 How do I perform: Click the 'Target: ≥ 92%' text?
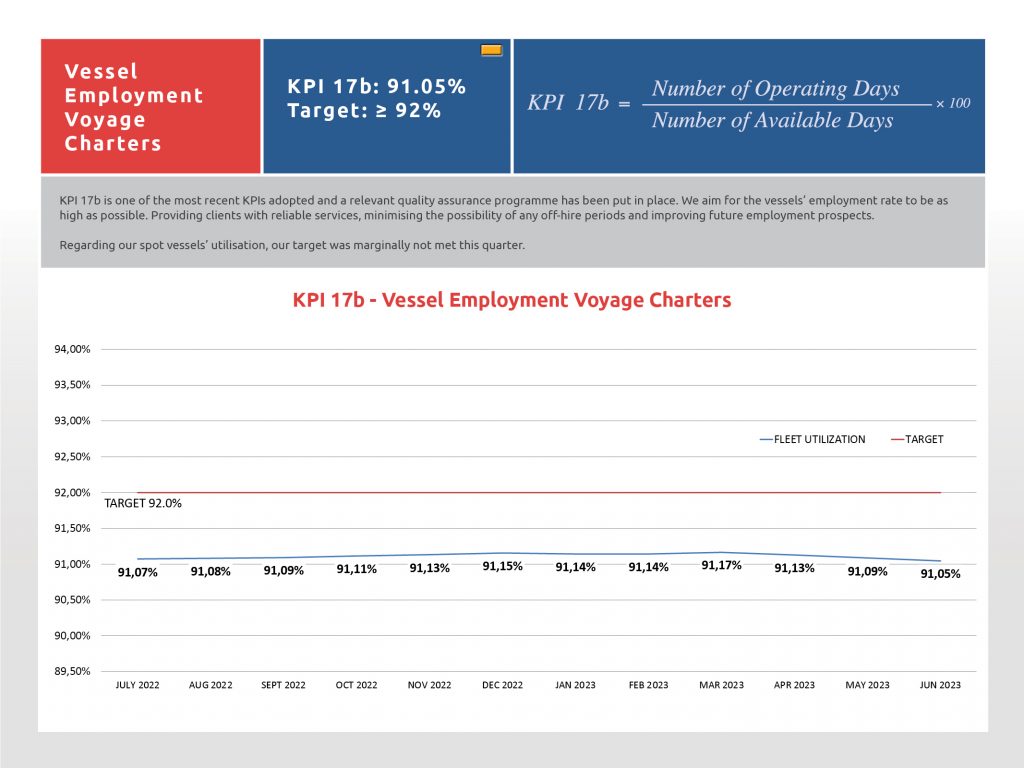(364, 110)
